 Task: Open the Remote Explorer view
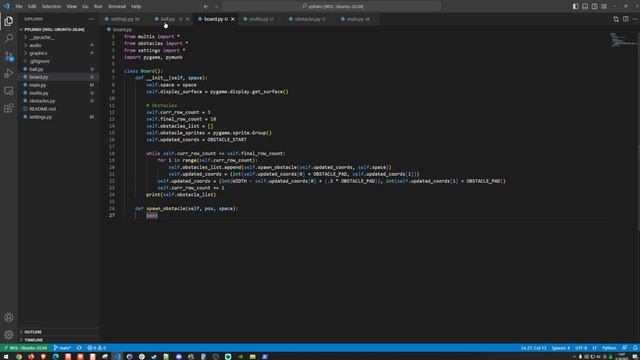tap(9, 91)
